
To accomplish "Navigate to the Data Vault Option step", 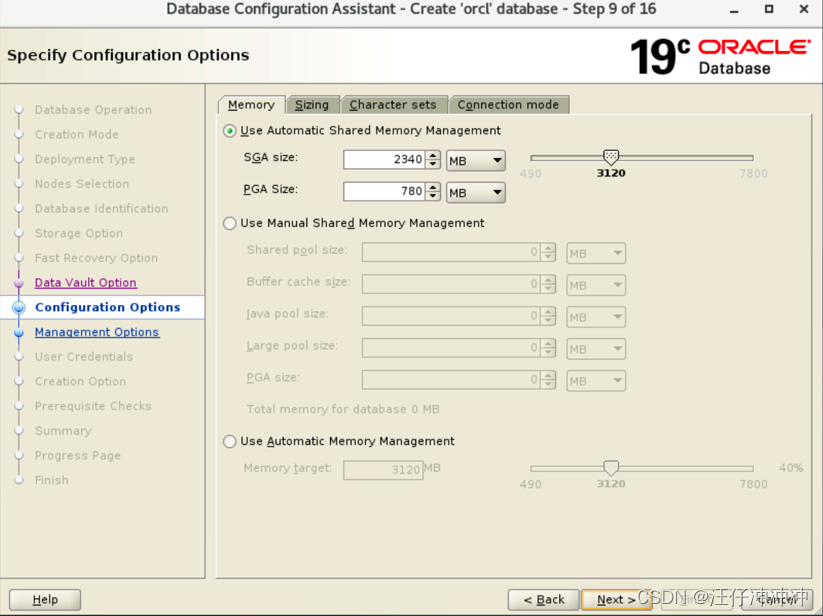I will (85, 282).
